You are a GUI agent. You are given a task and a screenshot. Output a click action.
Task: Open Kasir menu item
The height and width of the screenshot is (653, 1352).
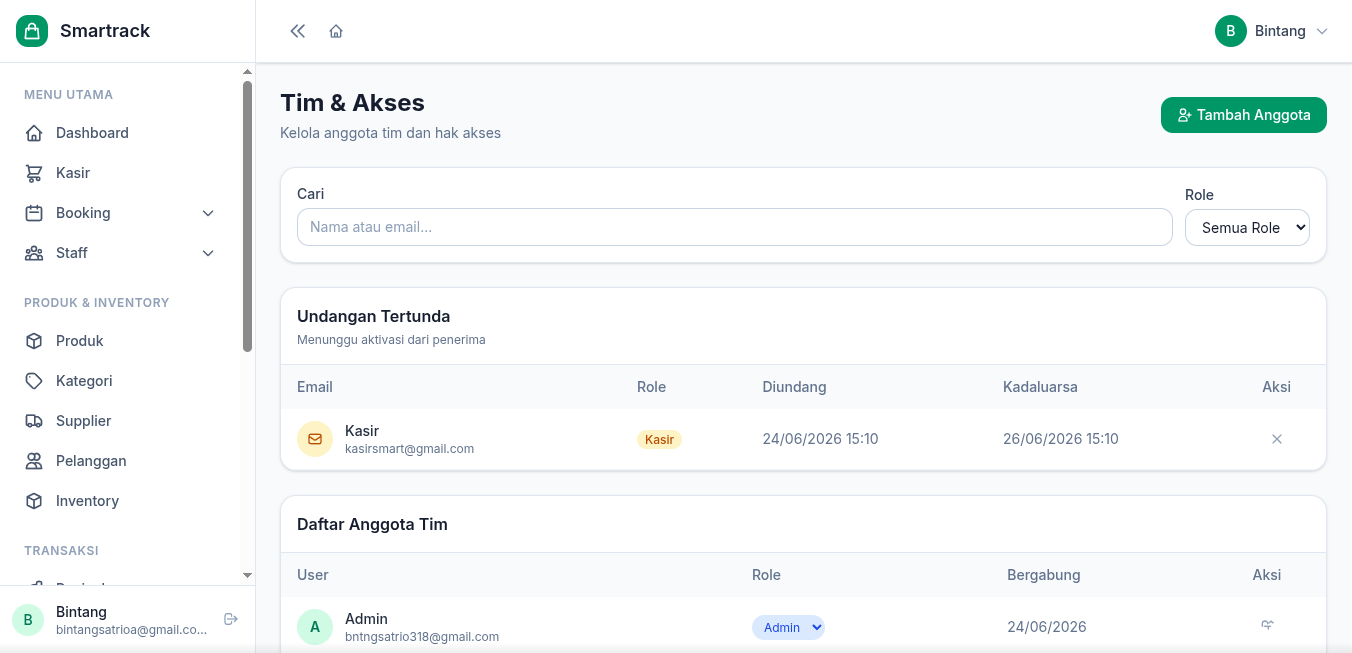click(x=120, y=173)
